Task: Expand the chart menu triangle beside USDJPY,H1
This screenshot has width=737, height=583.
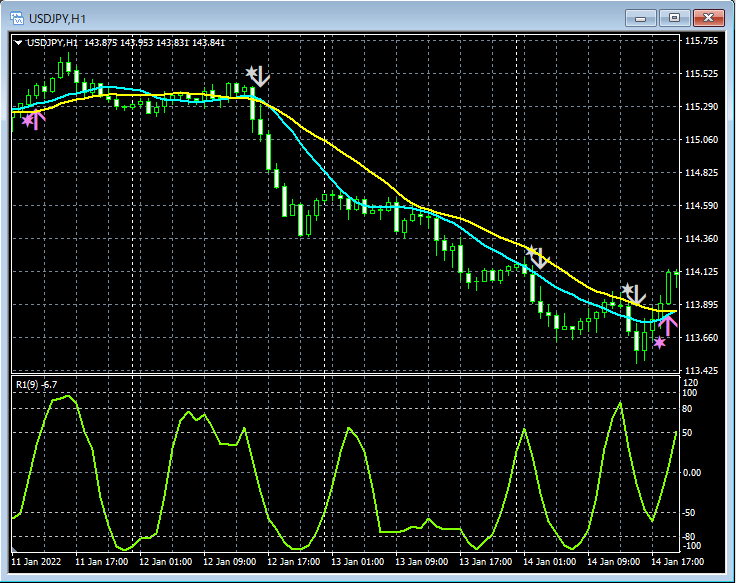Action: [18, 43]
